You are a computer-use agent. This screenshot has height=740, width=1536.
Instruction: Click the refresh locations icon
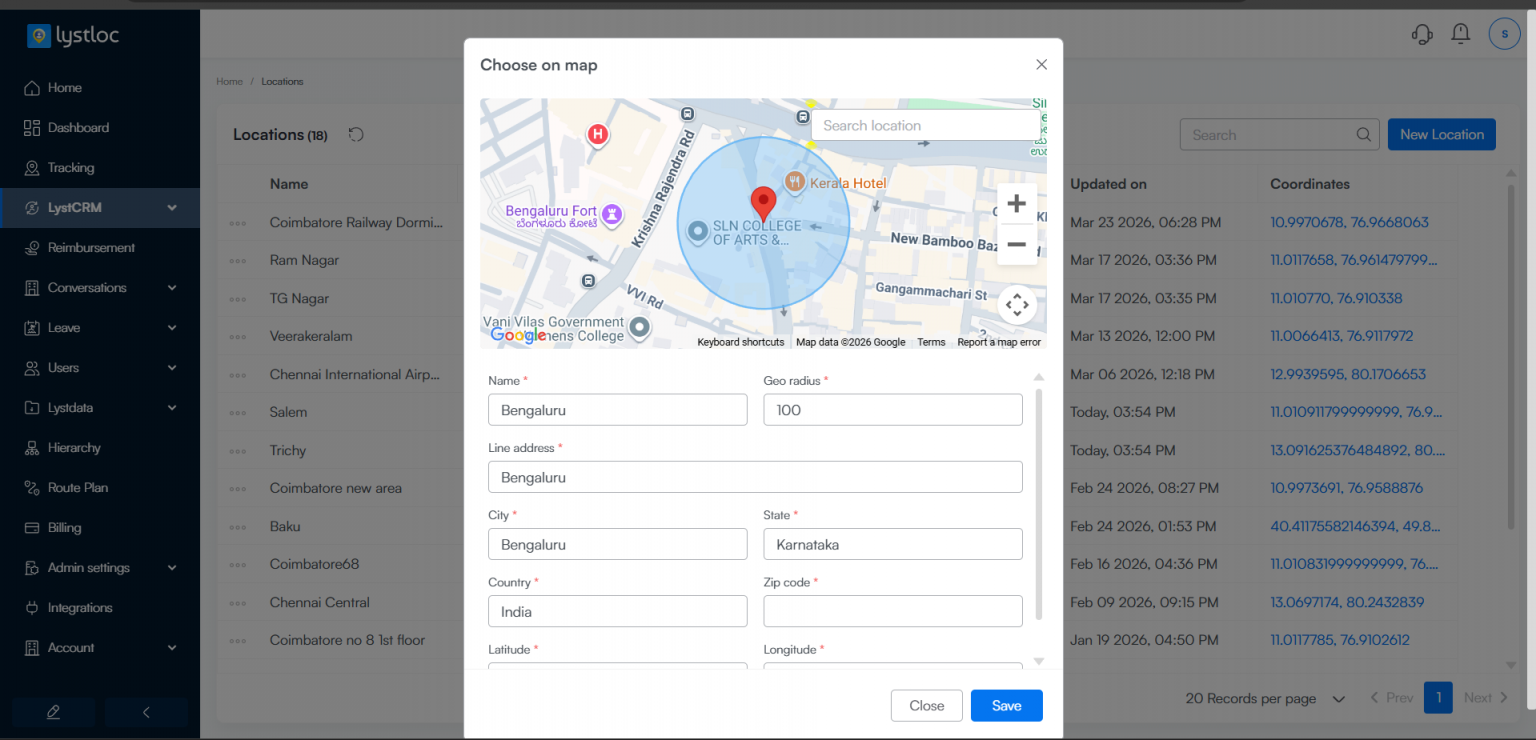click(356, 135)
